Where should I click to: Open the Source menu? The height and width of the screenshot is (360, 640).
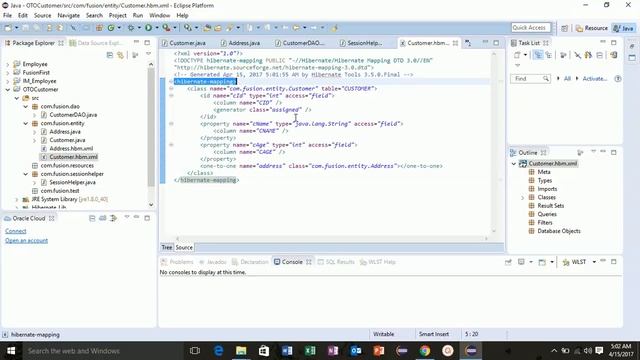pyautogui.click(x=42, y=15)
